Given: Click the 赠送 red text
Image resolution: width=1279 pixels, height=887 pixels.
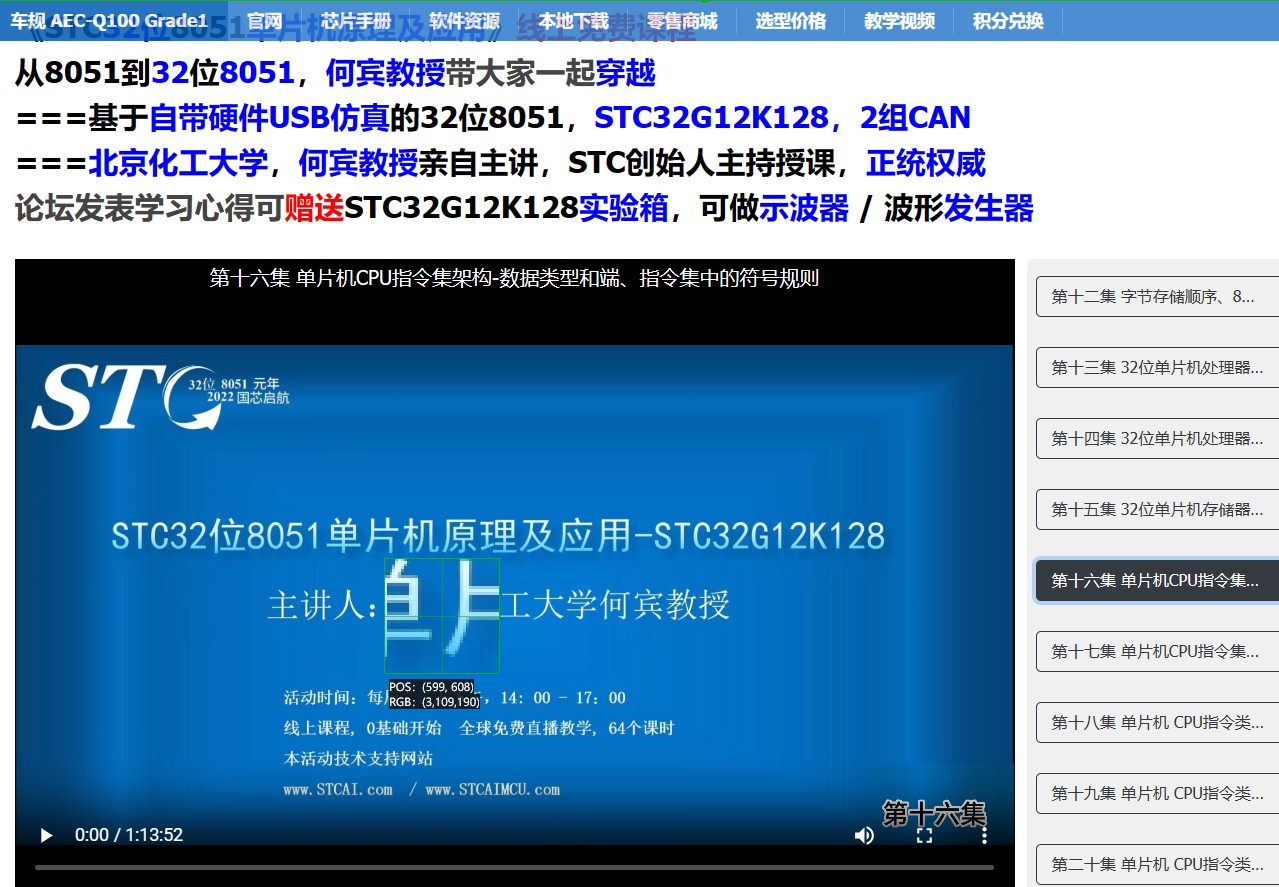Looking at the screenshot, I should pyautogui.click(x=314, y=208).
